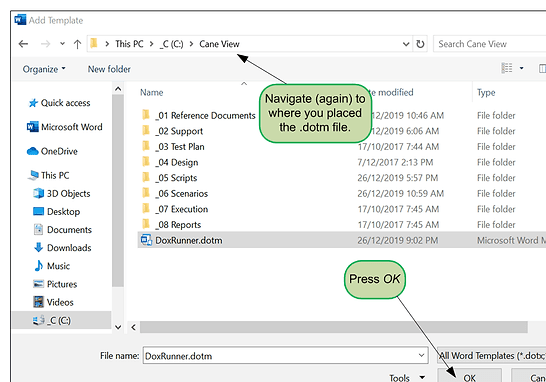
Task: Click the Documents icon in sidebar
Action: tap(38, 229)
